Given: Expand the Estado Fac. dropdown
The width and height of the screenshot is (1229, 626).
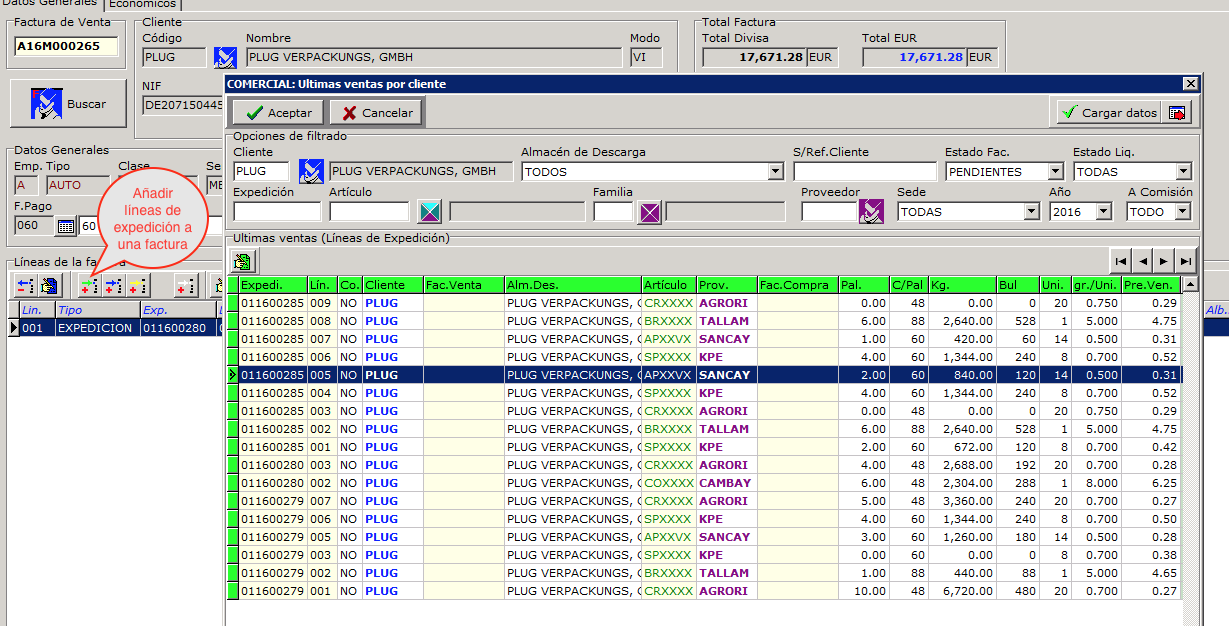Looking at the screenshot, I should pyautogui.click(x=1055, y=172).
